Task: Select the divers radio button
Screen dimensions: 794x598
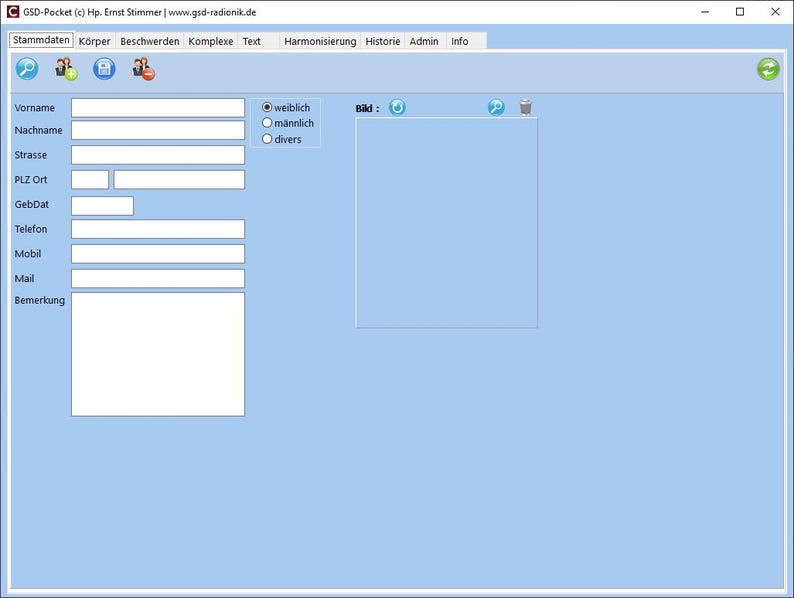Action: [x=267, y=139]
